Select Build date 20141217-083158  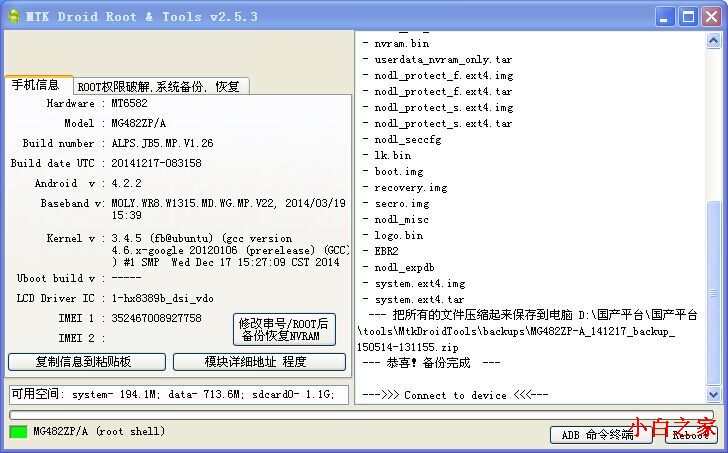click(x=156, y=163)
